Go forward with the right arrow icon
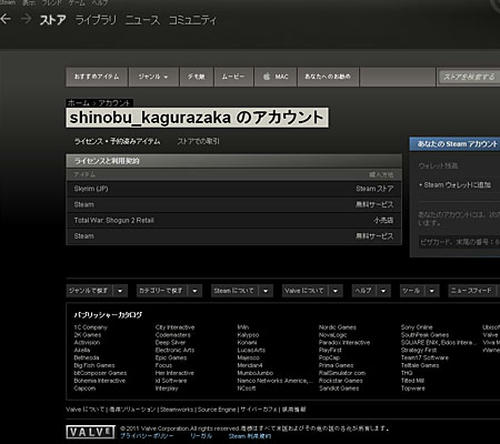The width and height of the screenshot is (500, 444). point(26,19)
